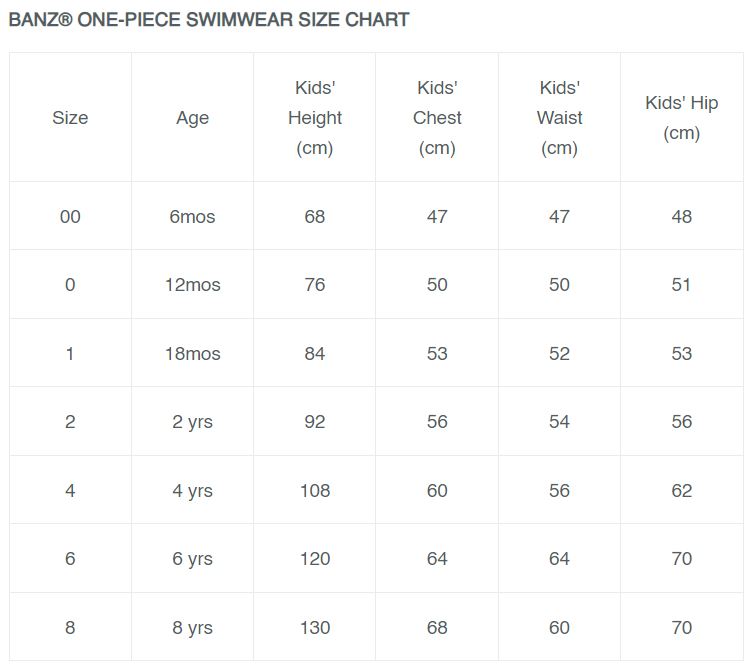
Task: Select the height value 84 cell
Action: click(x=315, y=354)
